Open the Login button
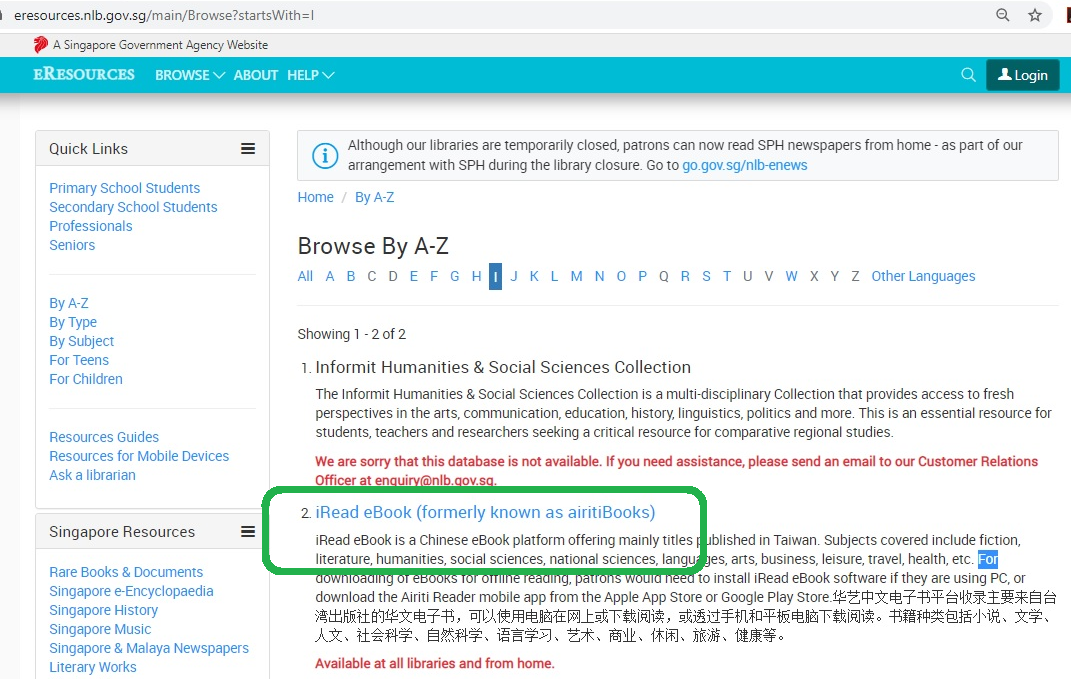 [1023, 75]
